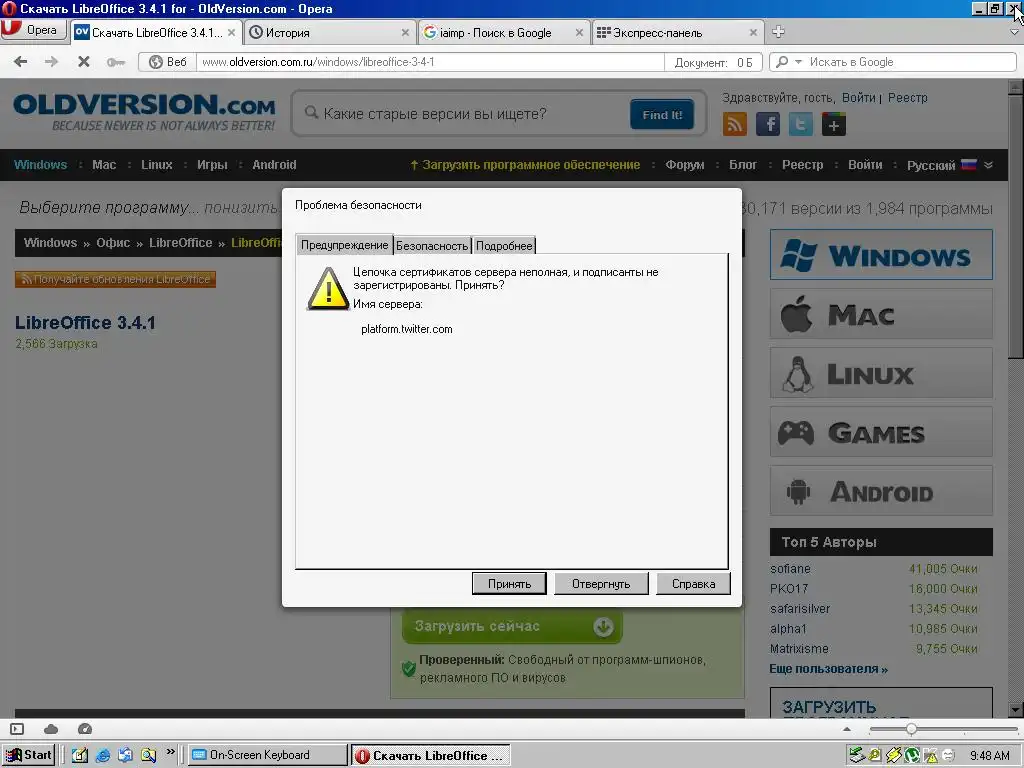
Task: Click the Find It! button
Action: [662, 114]
